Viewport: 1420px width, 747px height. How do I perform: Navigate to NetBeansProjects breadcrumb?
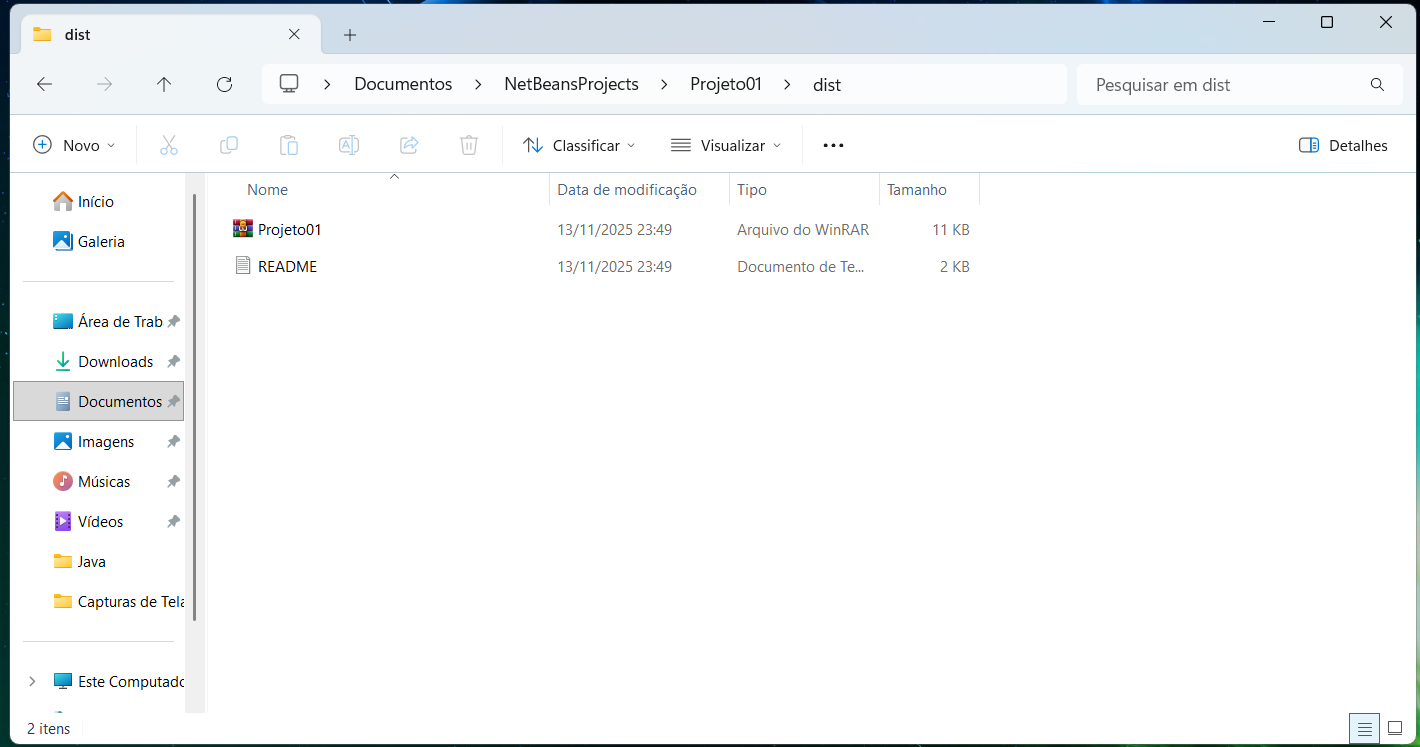tap(571, 85)
